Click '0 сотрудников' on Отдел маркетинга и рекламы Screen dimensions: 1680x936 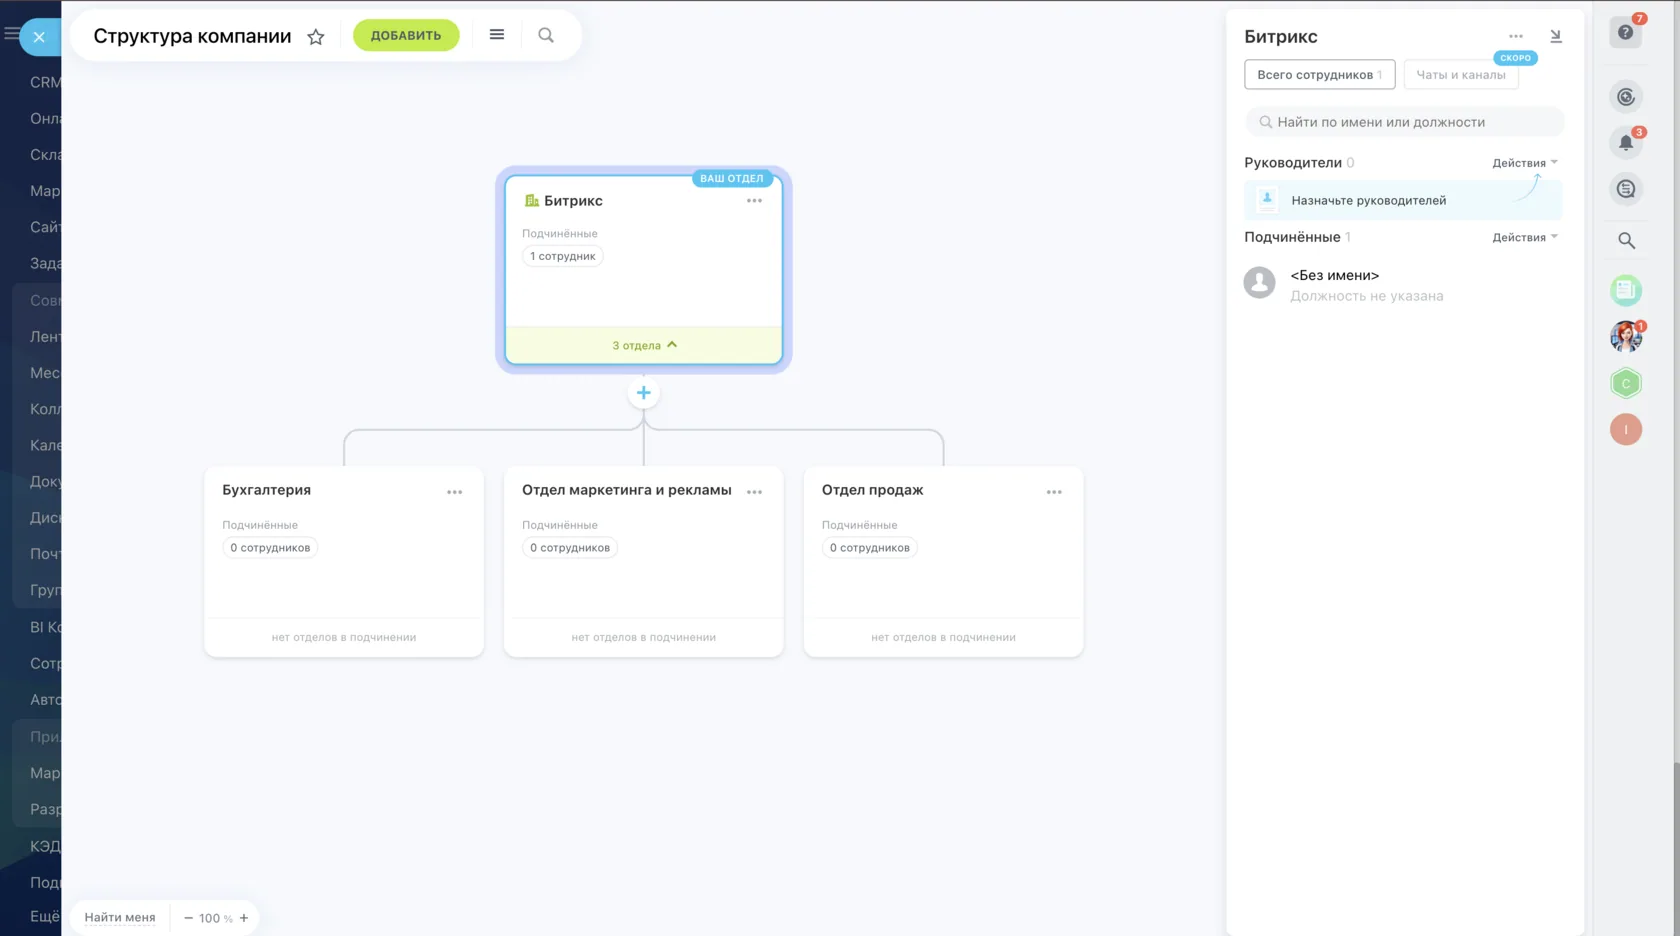point(570,548)
